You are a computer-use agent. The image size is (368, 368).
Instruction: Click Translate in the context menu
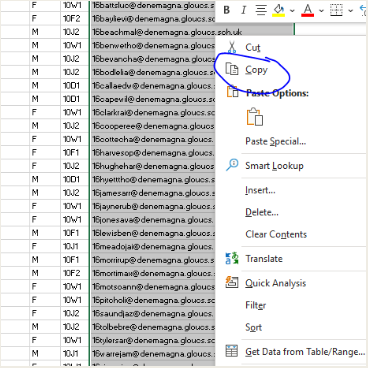(264, 259)
